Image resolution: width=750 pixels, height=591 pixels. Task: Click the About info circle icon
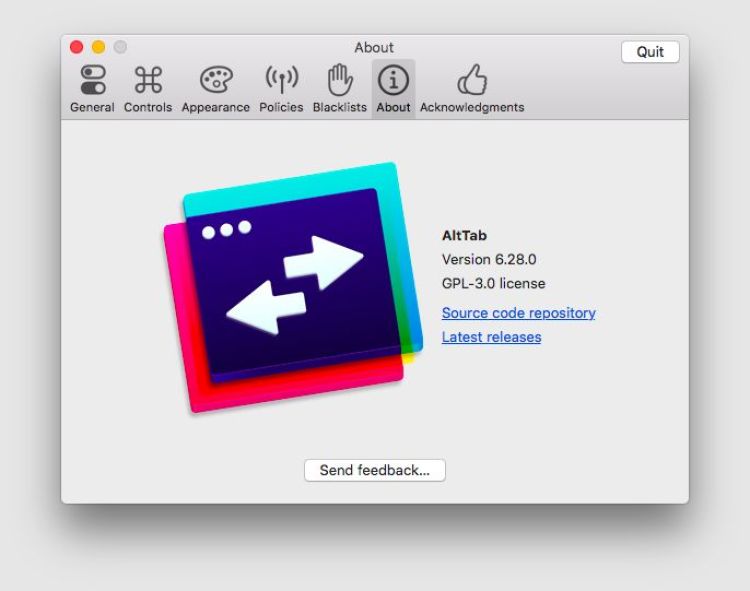[393, 80]
